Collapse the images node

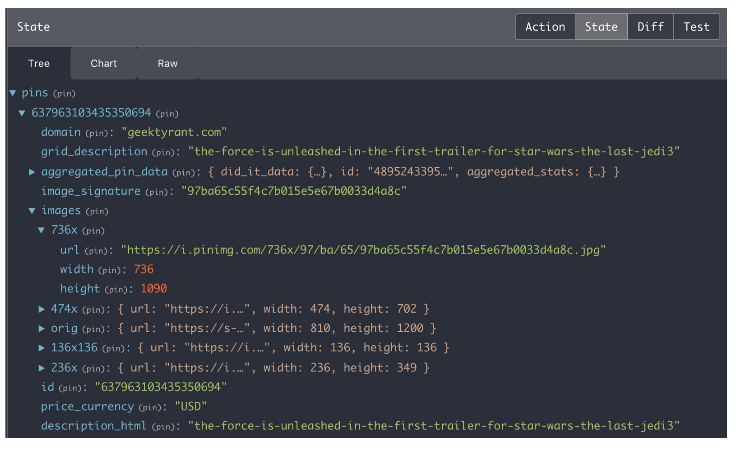[x=33, y=211]
